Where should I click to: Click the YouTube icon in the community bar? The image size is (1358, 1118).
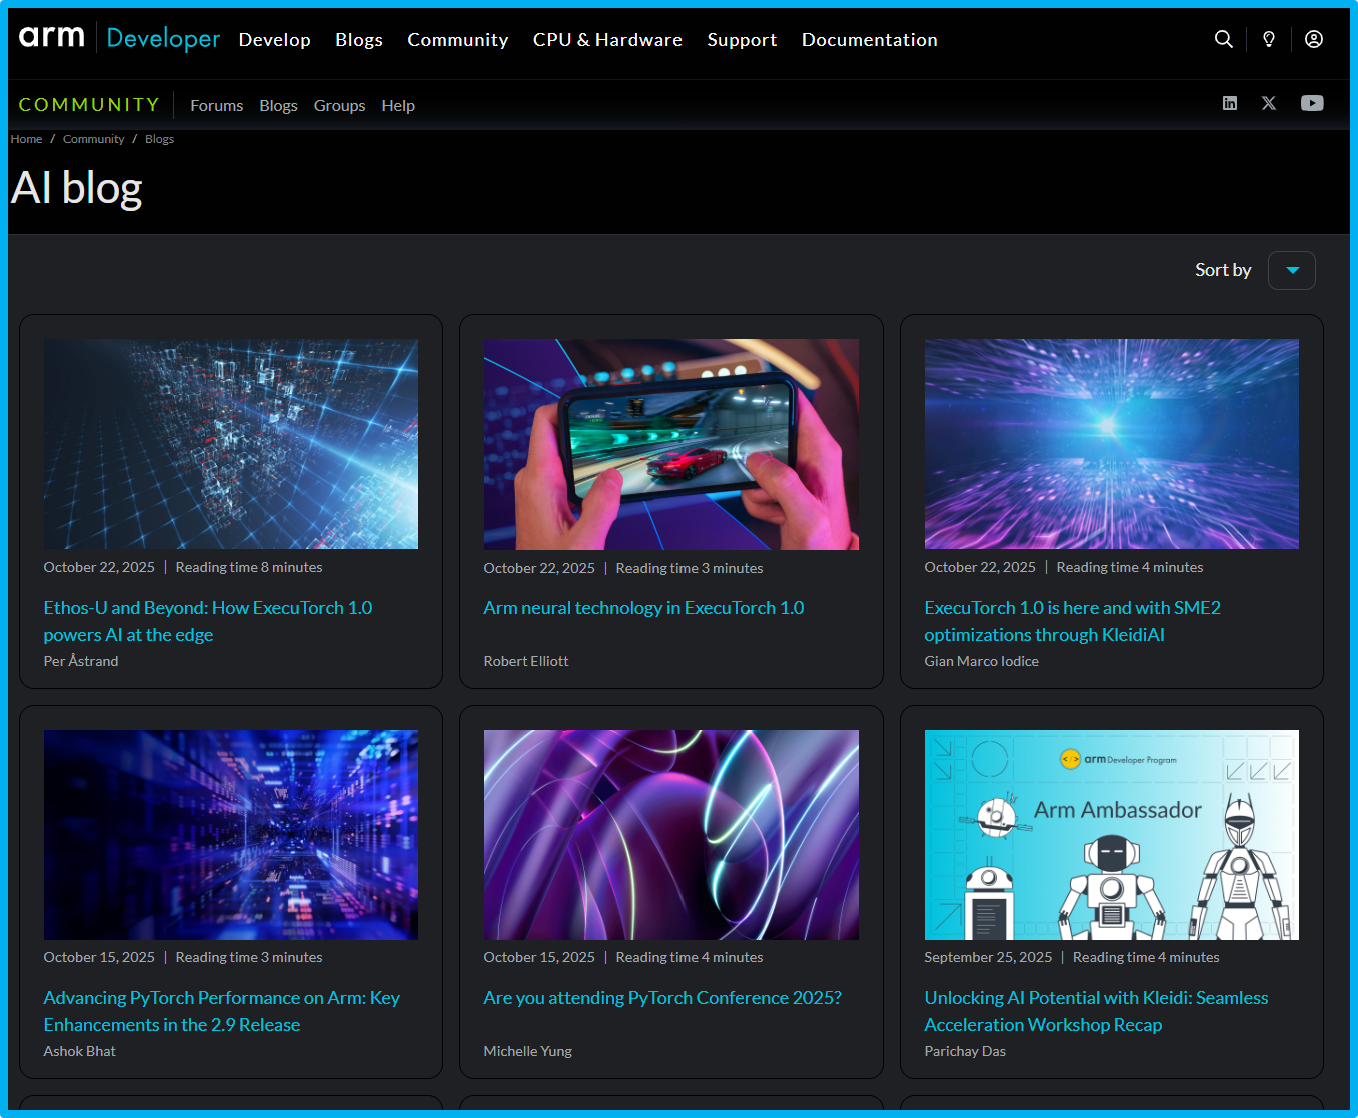(1312, 103)
